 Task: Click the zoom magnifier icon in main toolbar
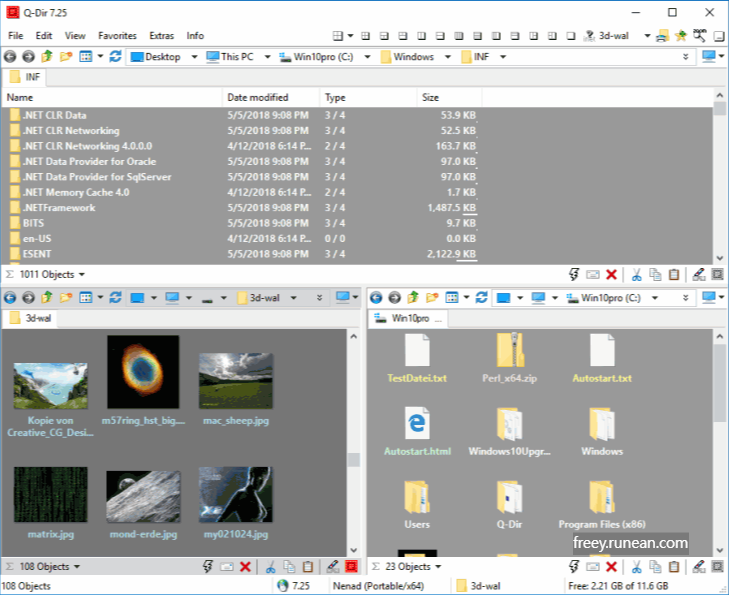pos(699,35)
